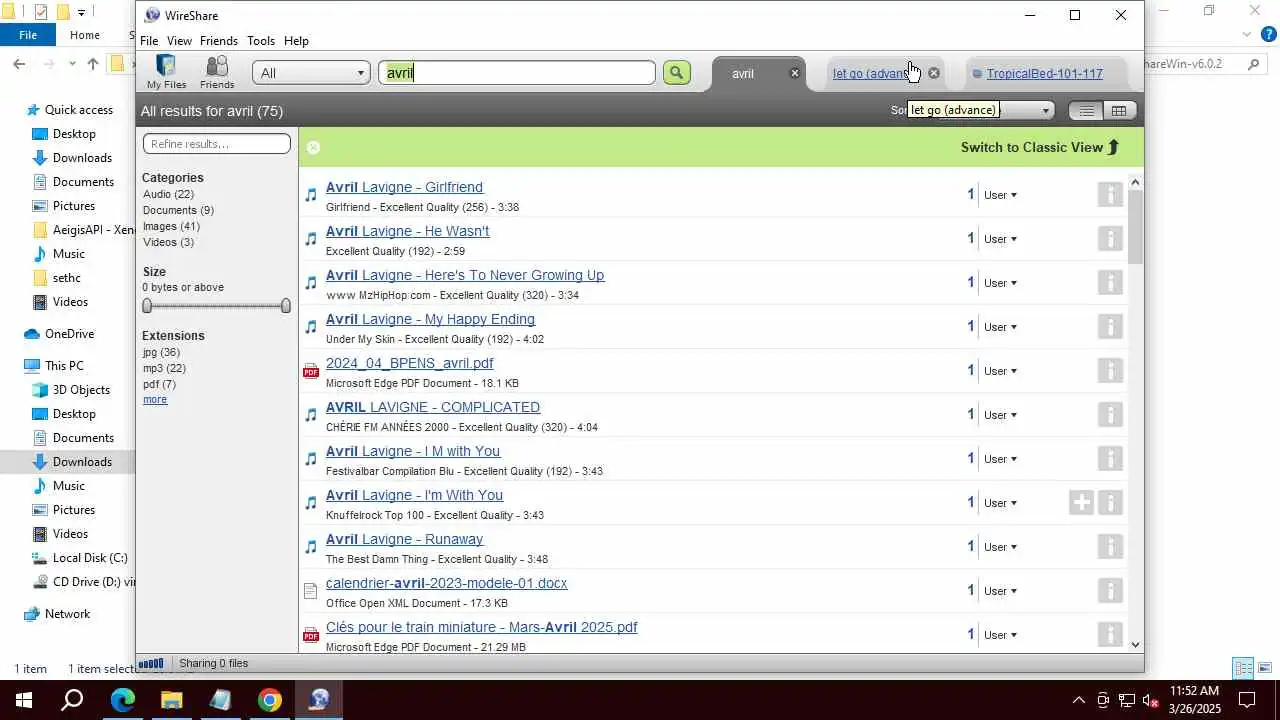Open the Tools menu
The width and height of the screenshot is (1280, 720).
[x=261, y=41]
